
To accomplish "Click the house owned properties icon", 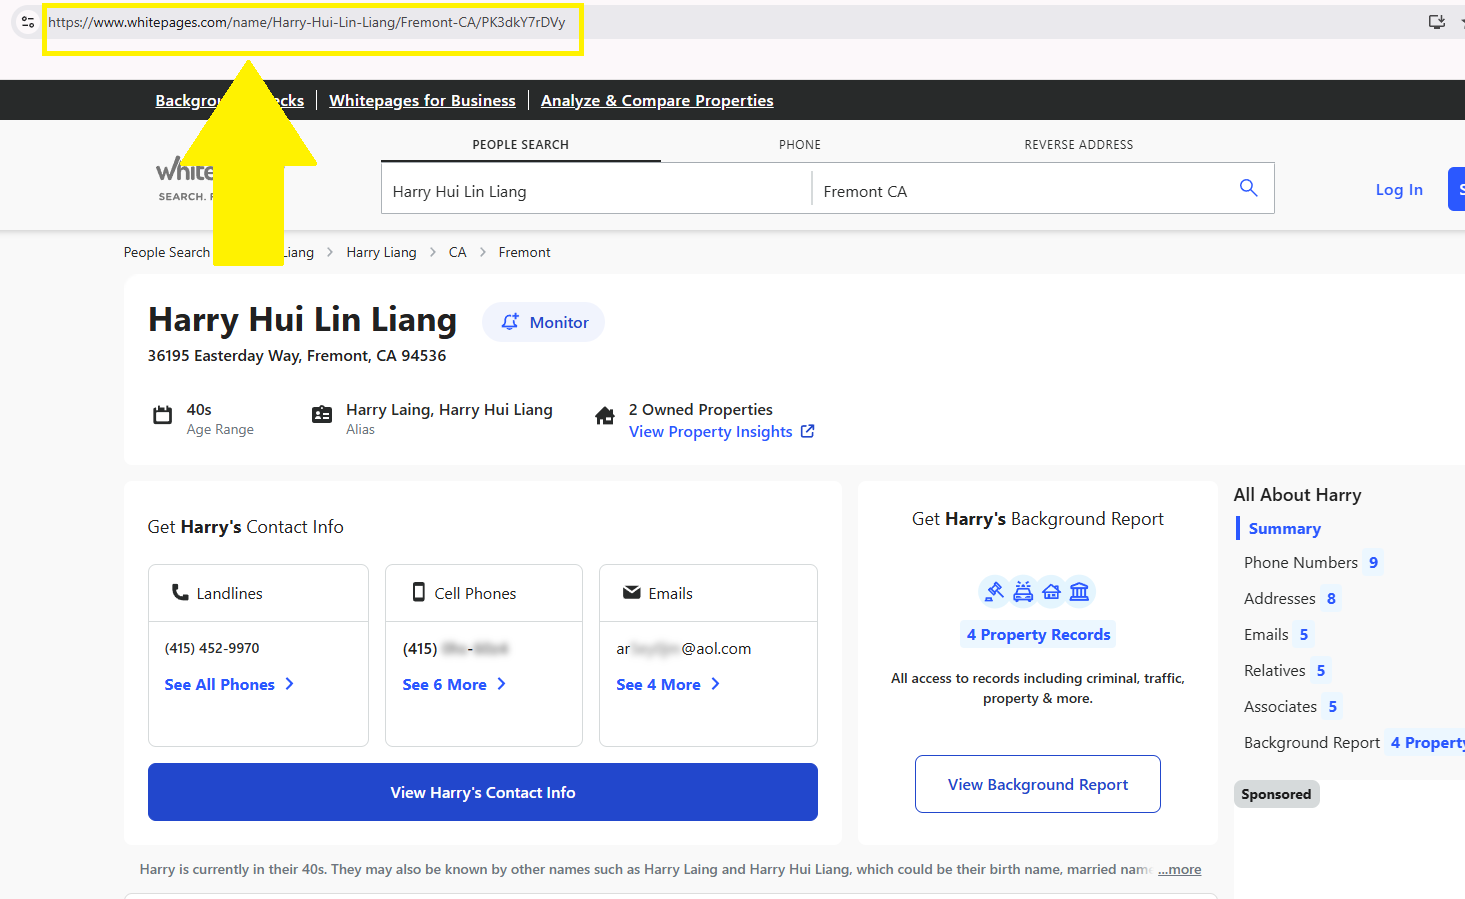I will tap(605, 415).
